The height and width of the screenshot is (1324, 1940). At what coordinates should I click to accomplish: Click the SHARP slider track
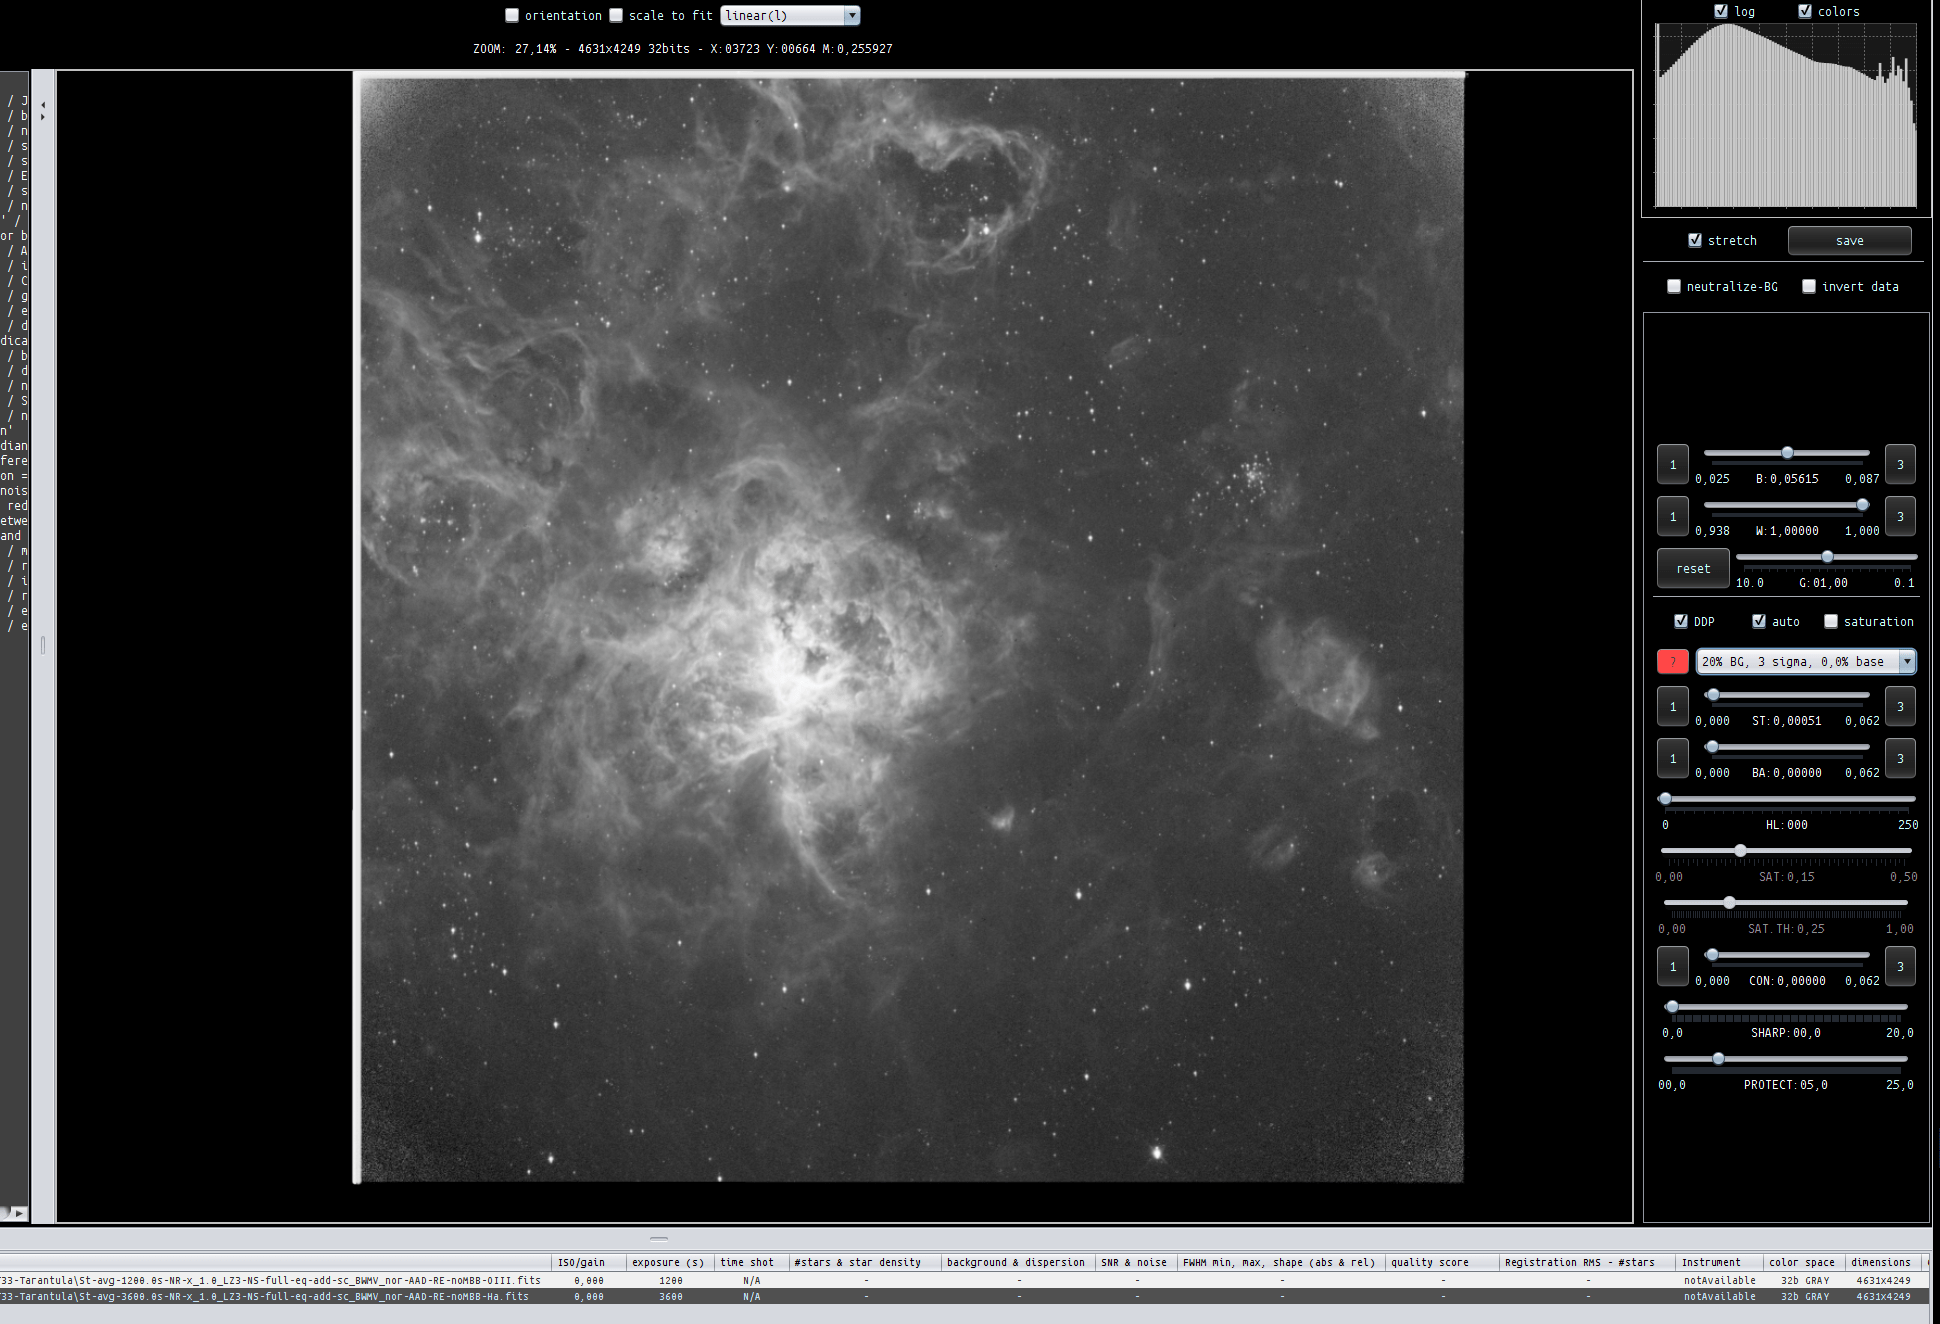[x=1790, y=1007]
